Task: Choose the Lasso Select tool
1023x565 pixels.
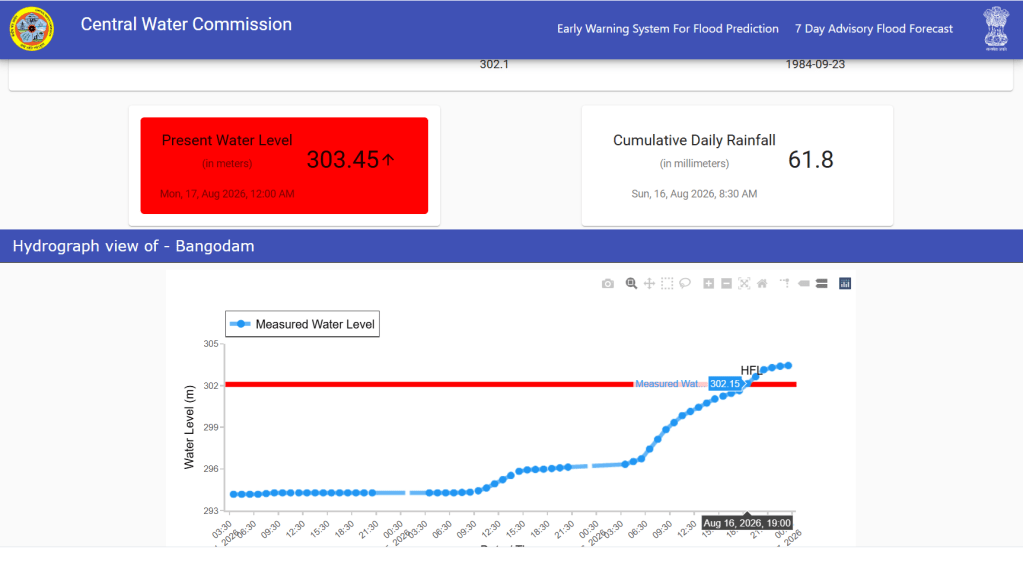Action: click(x=685, y=283)
